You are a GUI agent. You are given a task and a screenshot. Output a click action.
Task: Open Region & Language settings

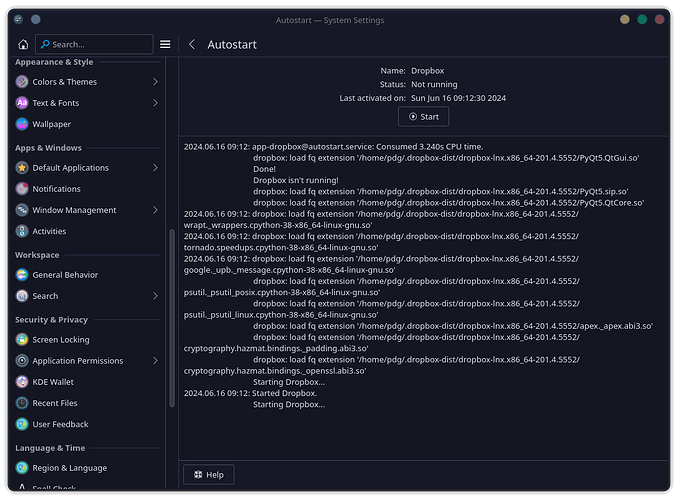pos(87,468)
